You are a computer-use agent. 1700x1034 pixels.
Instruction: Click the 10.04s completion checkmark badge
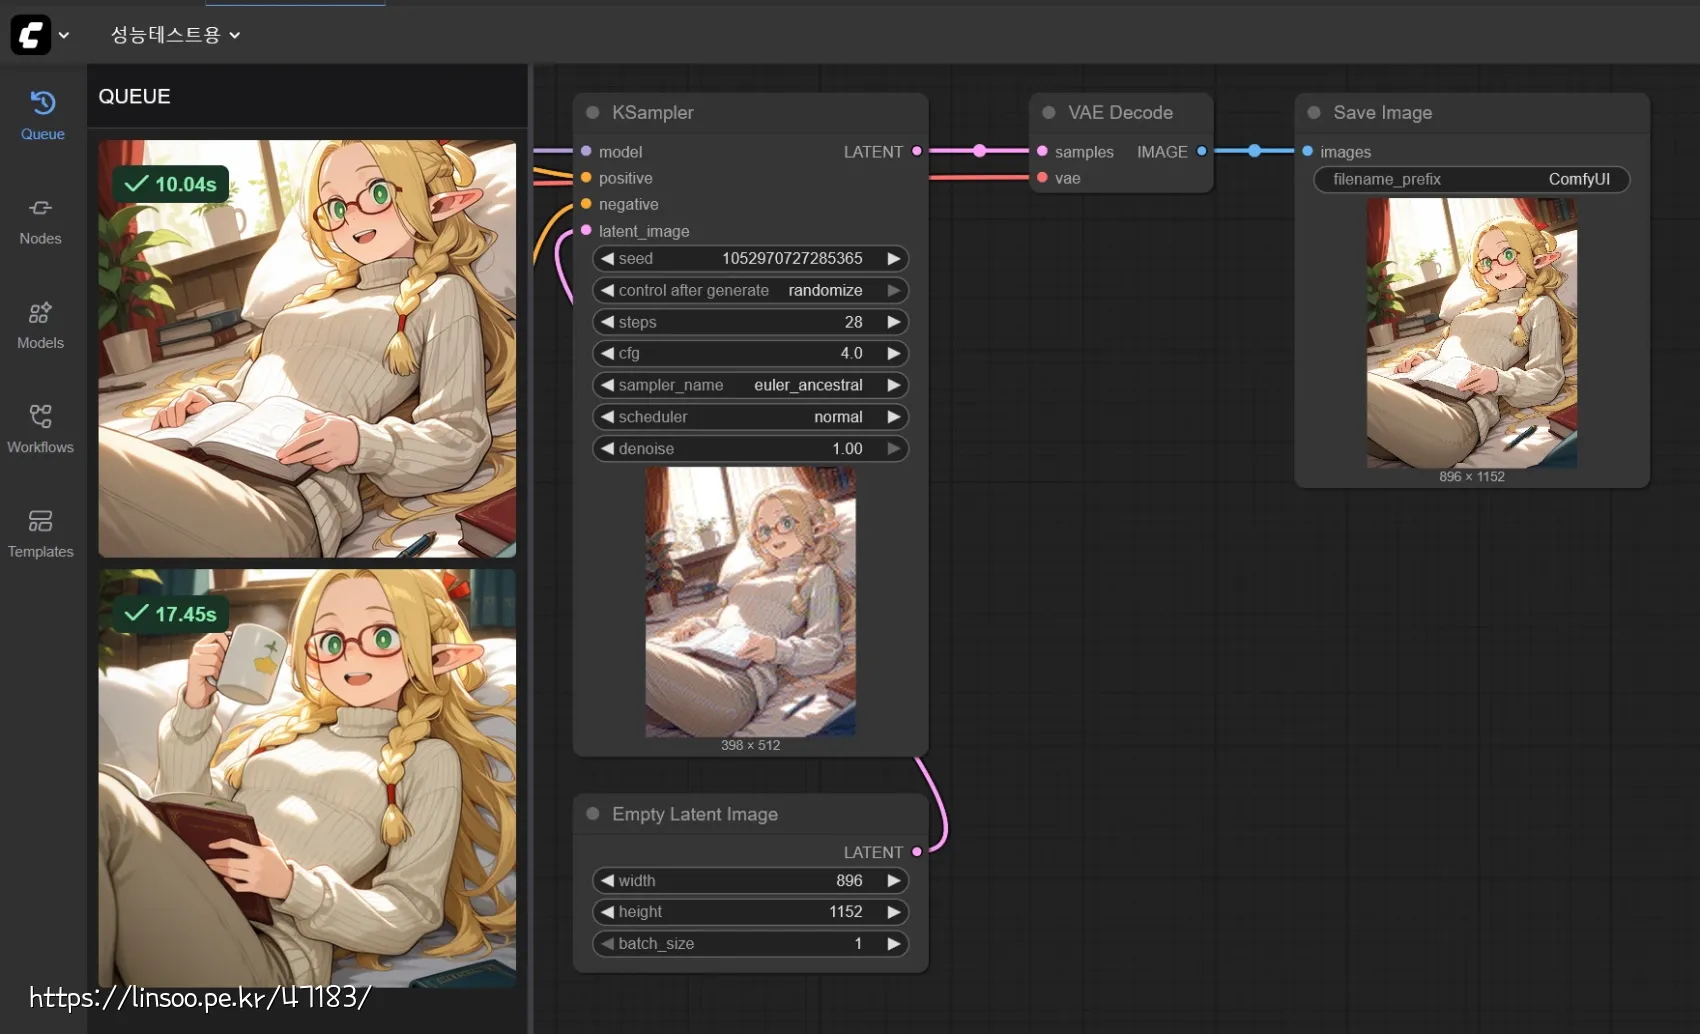click(x=171, y=184)
